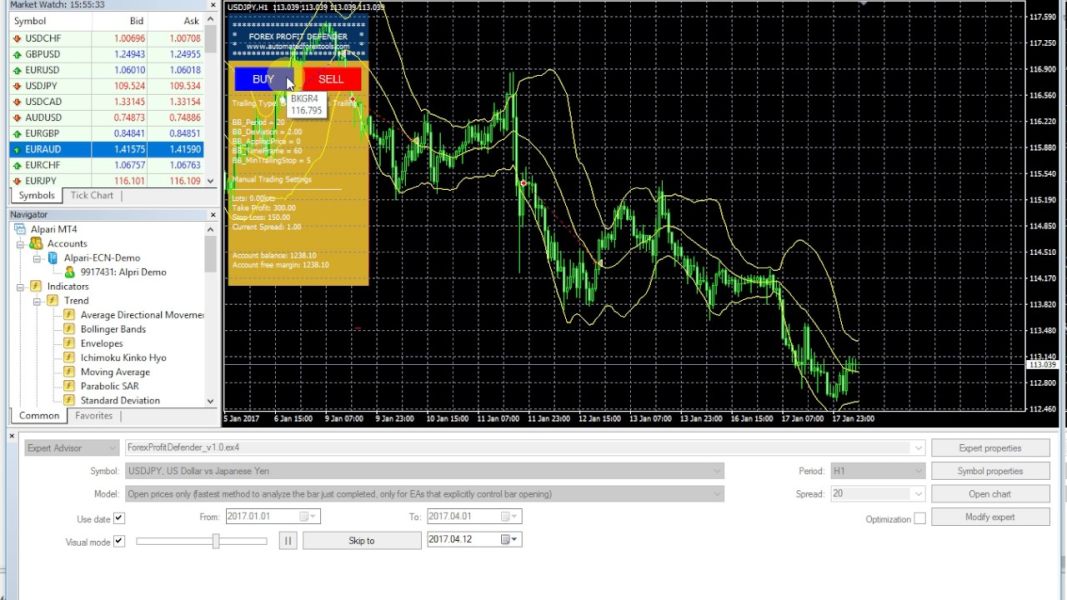Click the EURJPY symbol arrow icon
The image size is (1067, 600).
17,182
